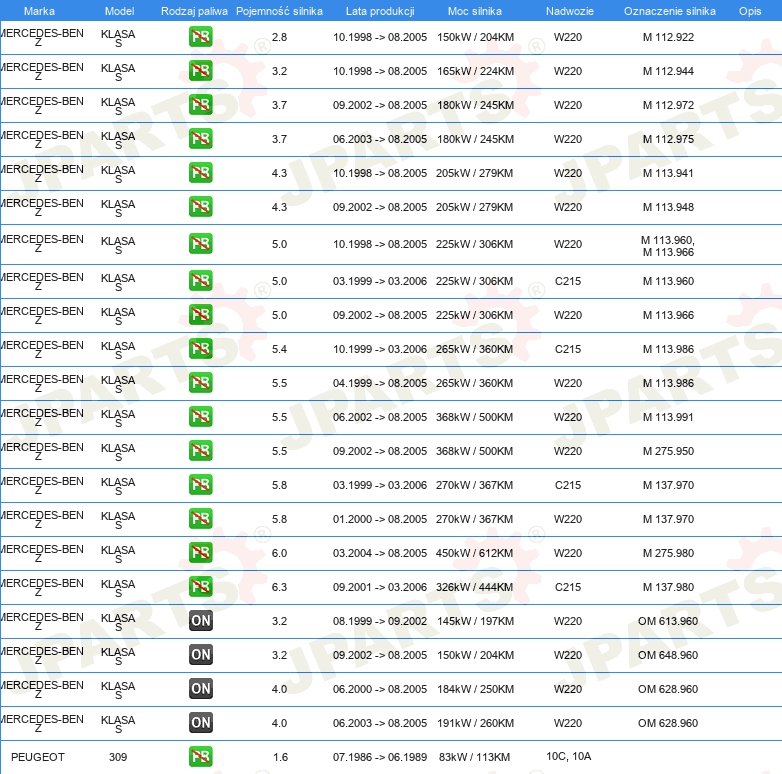Click the PB fuel icon in the M 112.975 row
782x774 pixels.
(200, 139)
